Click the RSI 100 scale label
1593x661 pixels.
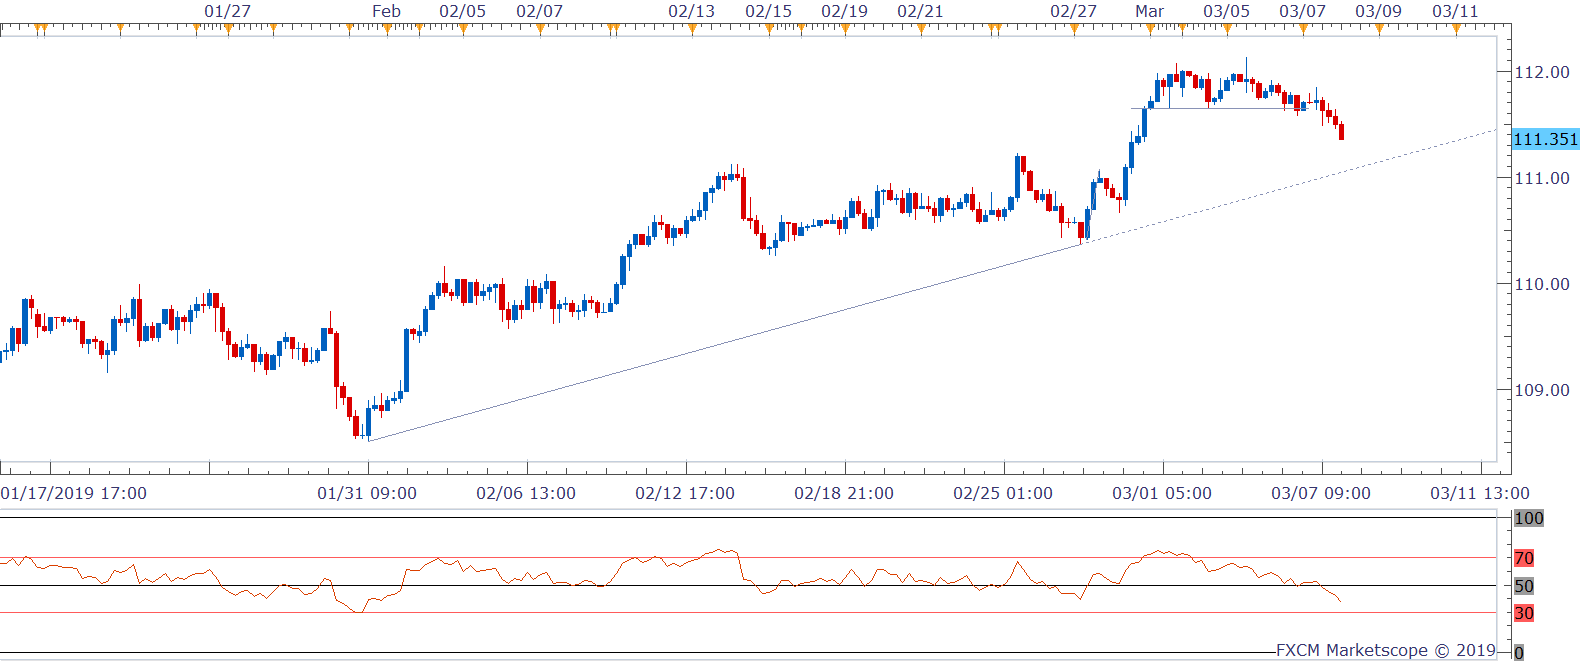coord(1528,518)
